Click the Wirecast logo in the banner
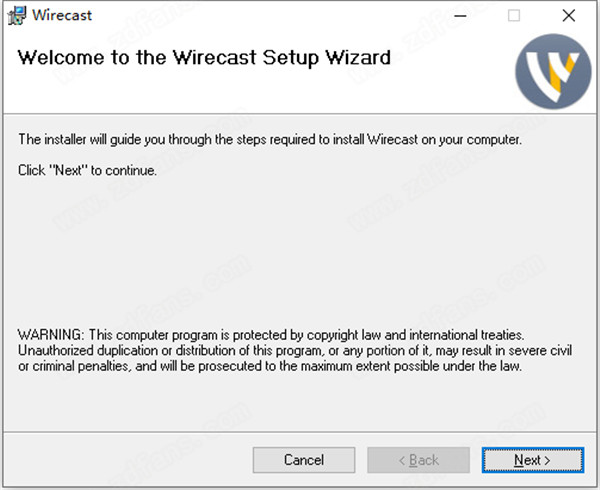 553,71
